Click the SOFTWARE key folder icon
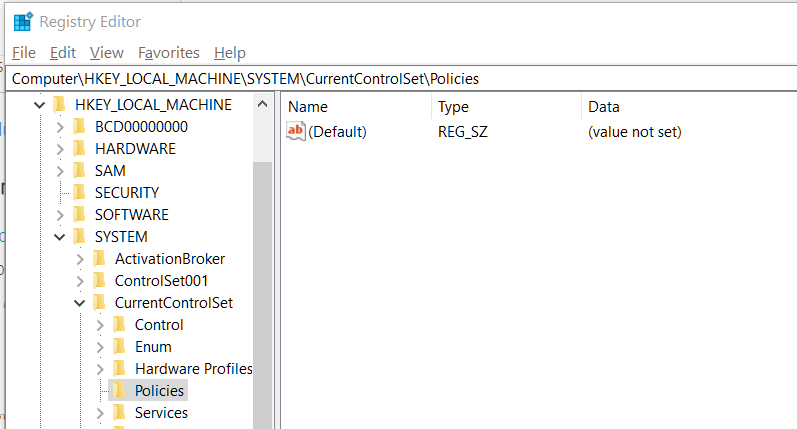 pyautogui.click(x=79, y=214)
